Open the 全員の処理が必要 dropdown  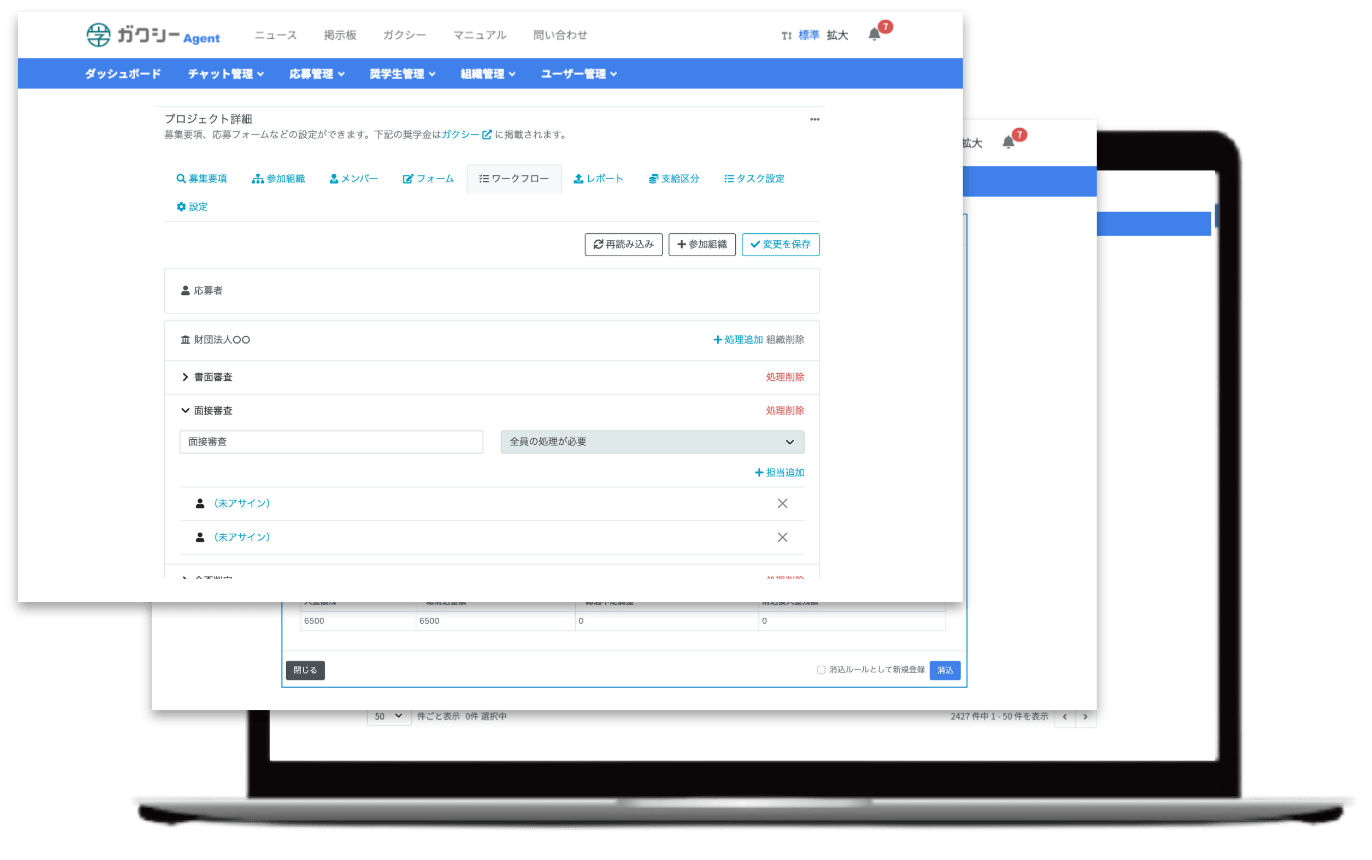tap(652, 441)
